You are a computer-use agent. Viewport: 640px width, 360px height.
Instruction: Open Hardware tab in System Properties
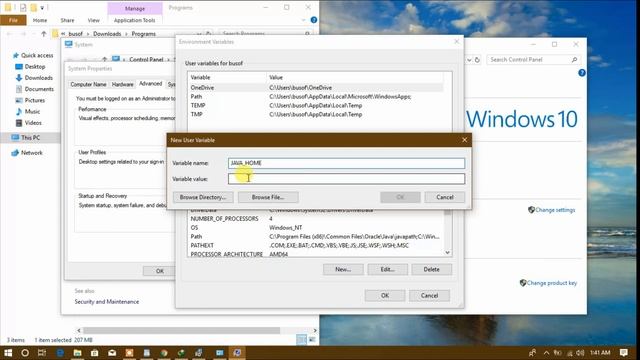[x=122, y=84]
